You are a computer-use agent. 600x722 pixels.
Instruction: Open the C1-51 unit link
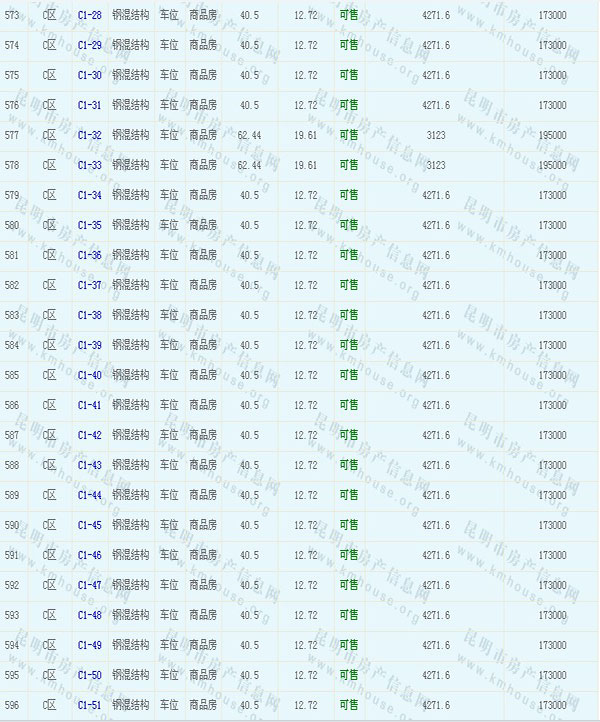point(89,705)
